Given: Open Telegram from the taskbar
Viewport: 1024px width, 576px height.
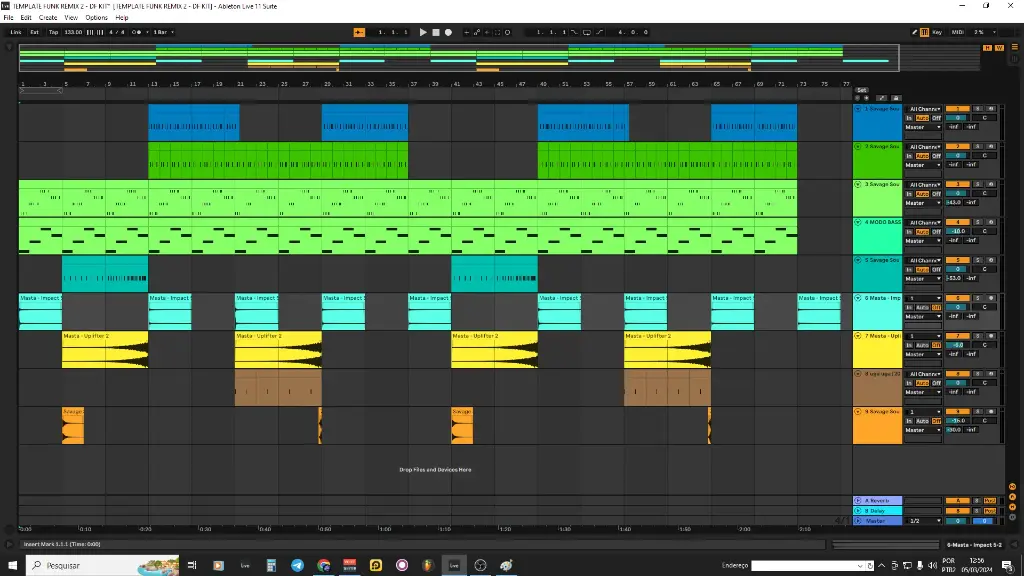Looking at the screenshot, I should [297, 566].
